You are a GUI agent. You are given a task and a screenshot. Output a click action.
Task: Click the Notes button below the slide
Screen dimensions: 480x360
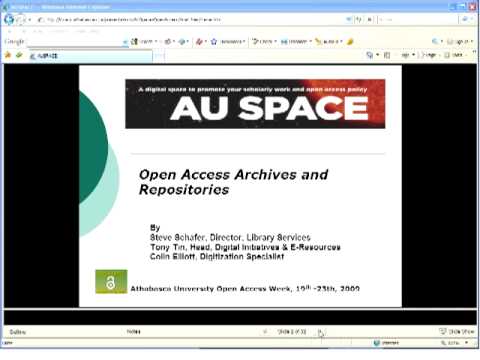click(x=134, y=332)
